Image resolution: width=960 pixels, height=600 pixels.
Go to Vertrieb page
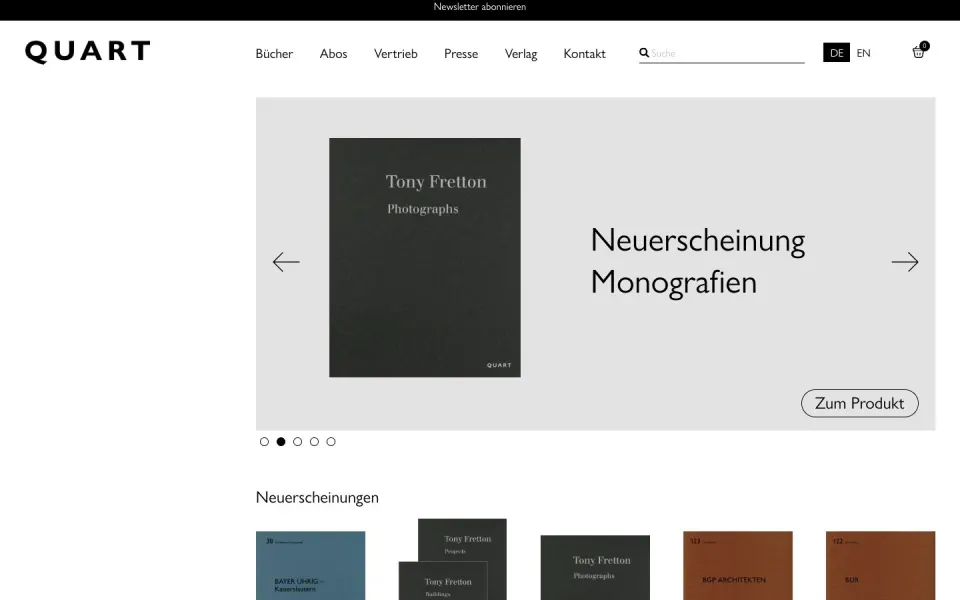pos(396,54)
